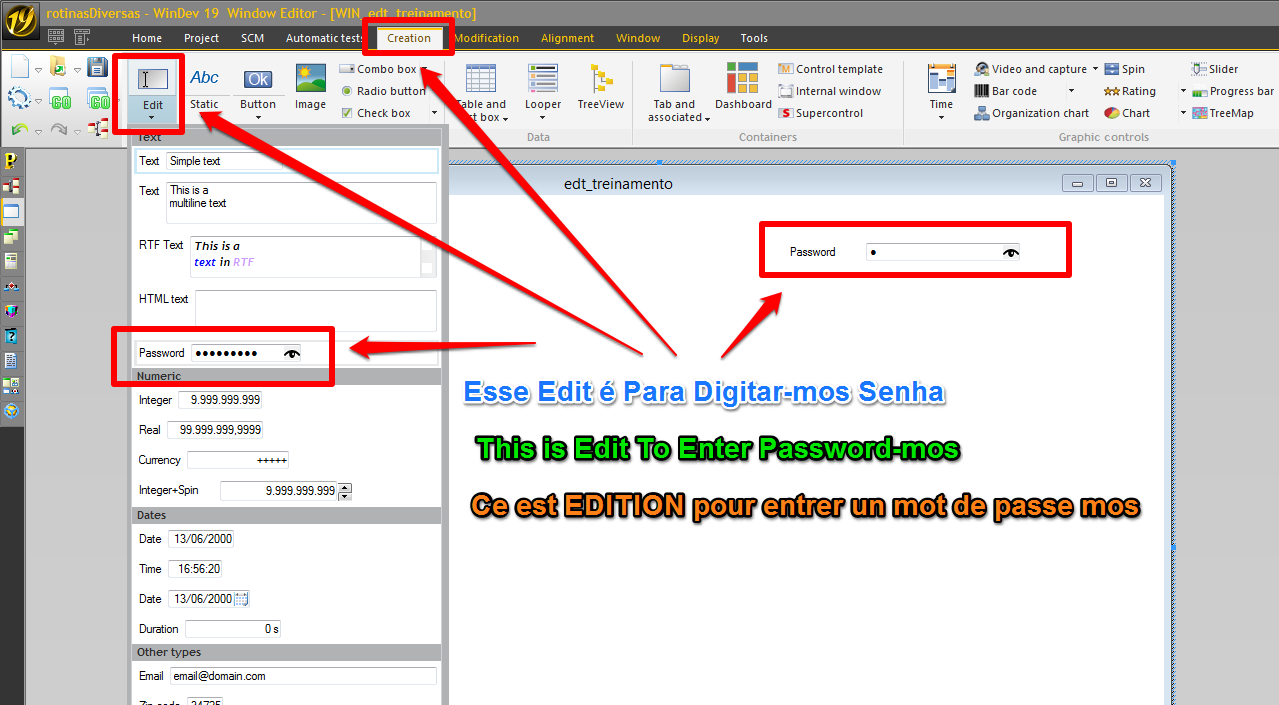Click the second stacked GO icon
This screenshot has width=1279, height=705.
(97, 99)
